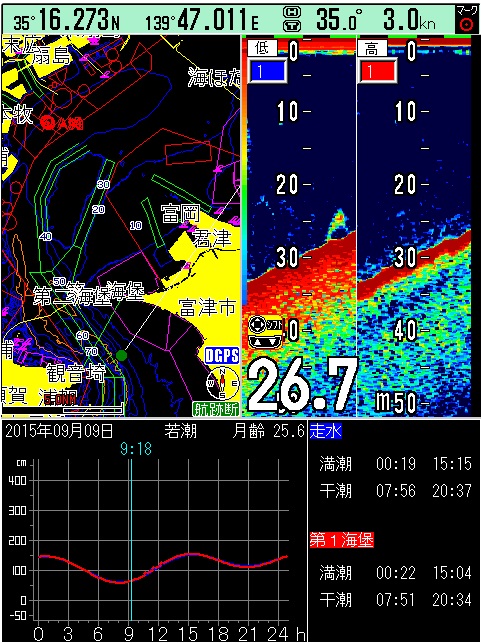Tap the 海ほた label on the chart
The width and height of the screenshot is (481, 643).
coord(214,78)
